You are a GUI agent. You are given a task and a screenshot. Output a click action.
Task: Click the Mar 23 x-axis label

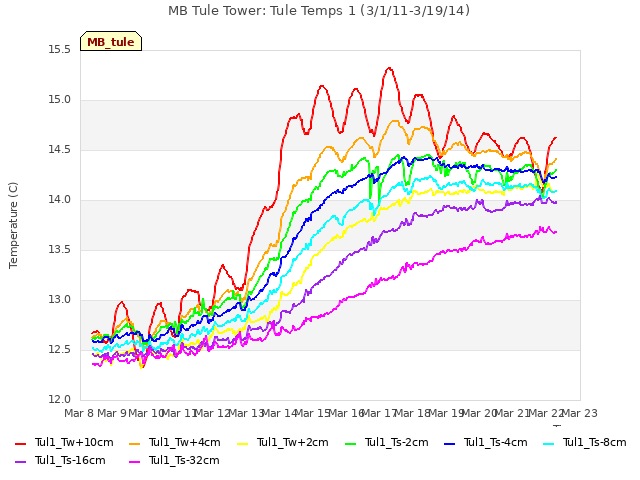pyautogui.click(x=580, y=413)
